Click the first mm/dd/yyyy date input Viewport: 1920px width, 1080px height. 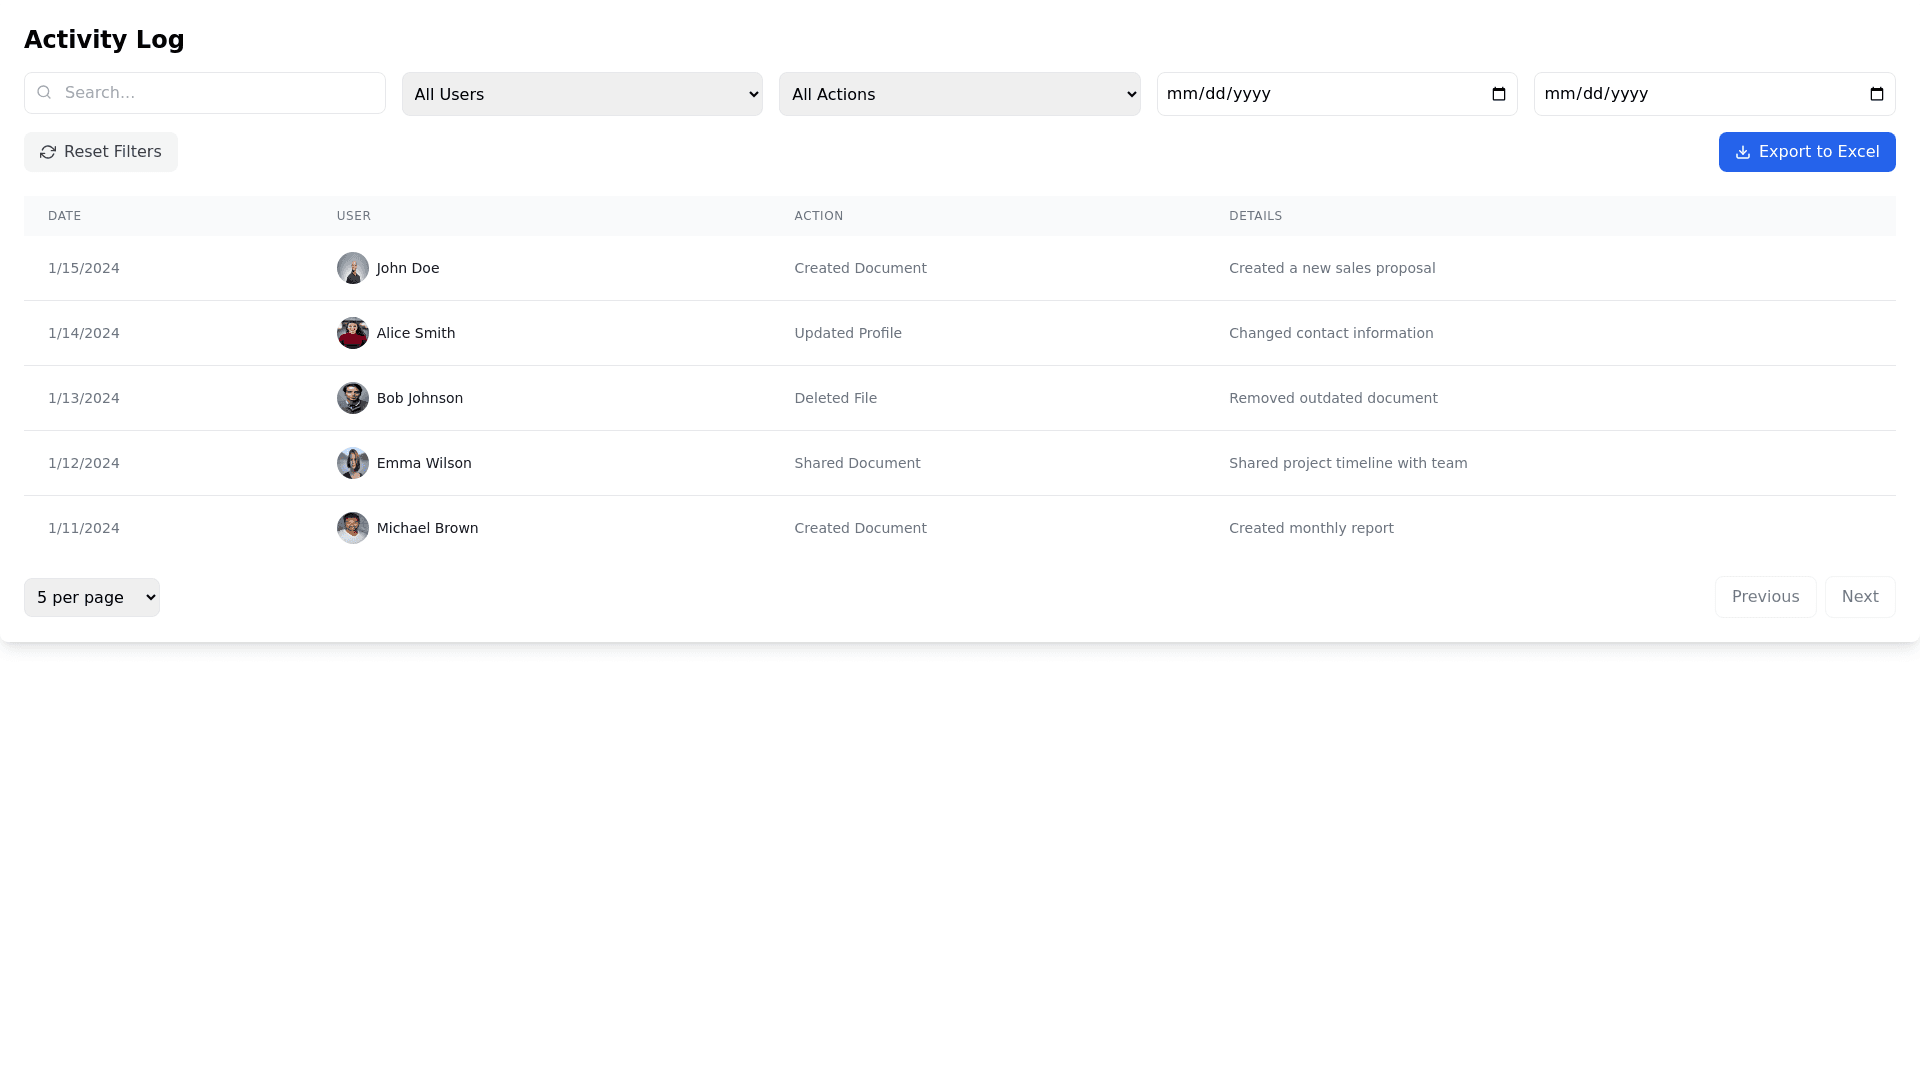[1300, 94]
